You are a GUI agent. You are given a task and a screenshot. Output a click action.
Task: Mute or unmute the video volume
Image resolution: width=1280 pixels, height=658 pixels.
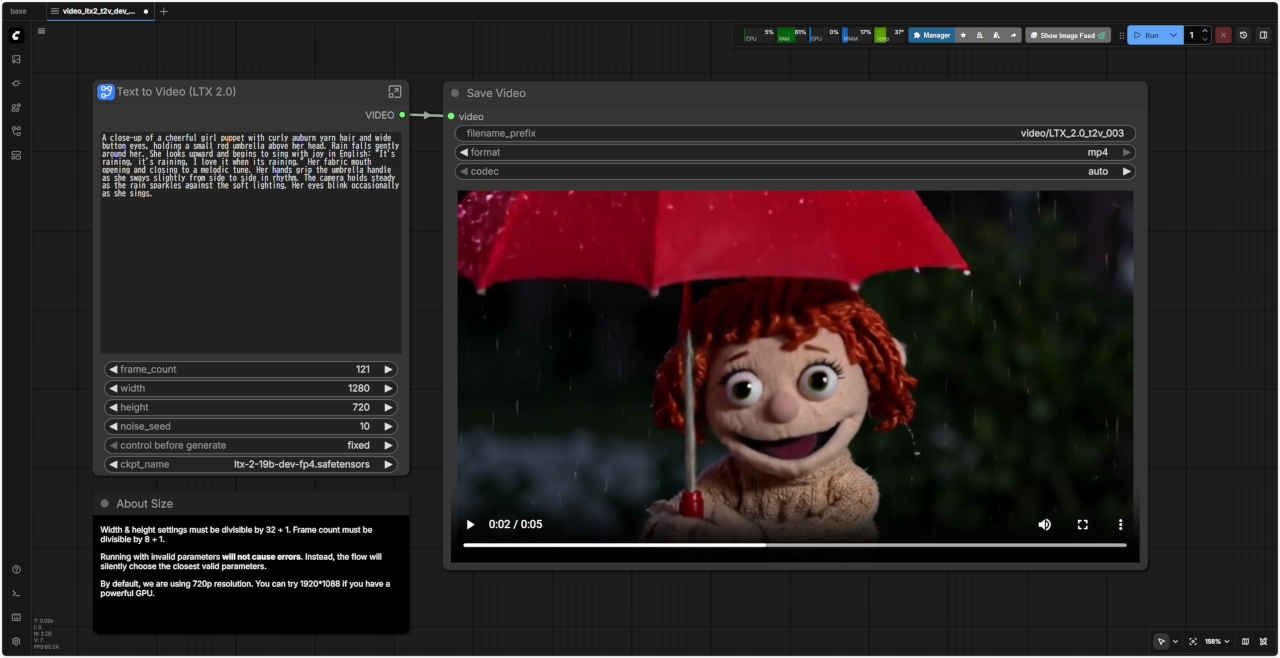[1044, 524]
